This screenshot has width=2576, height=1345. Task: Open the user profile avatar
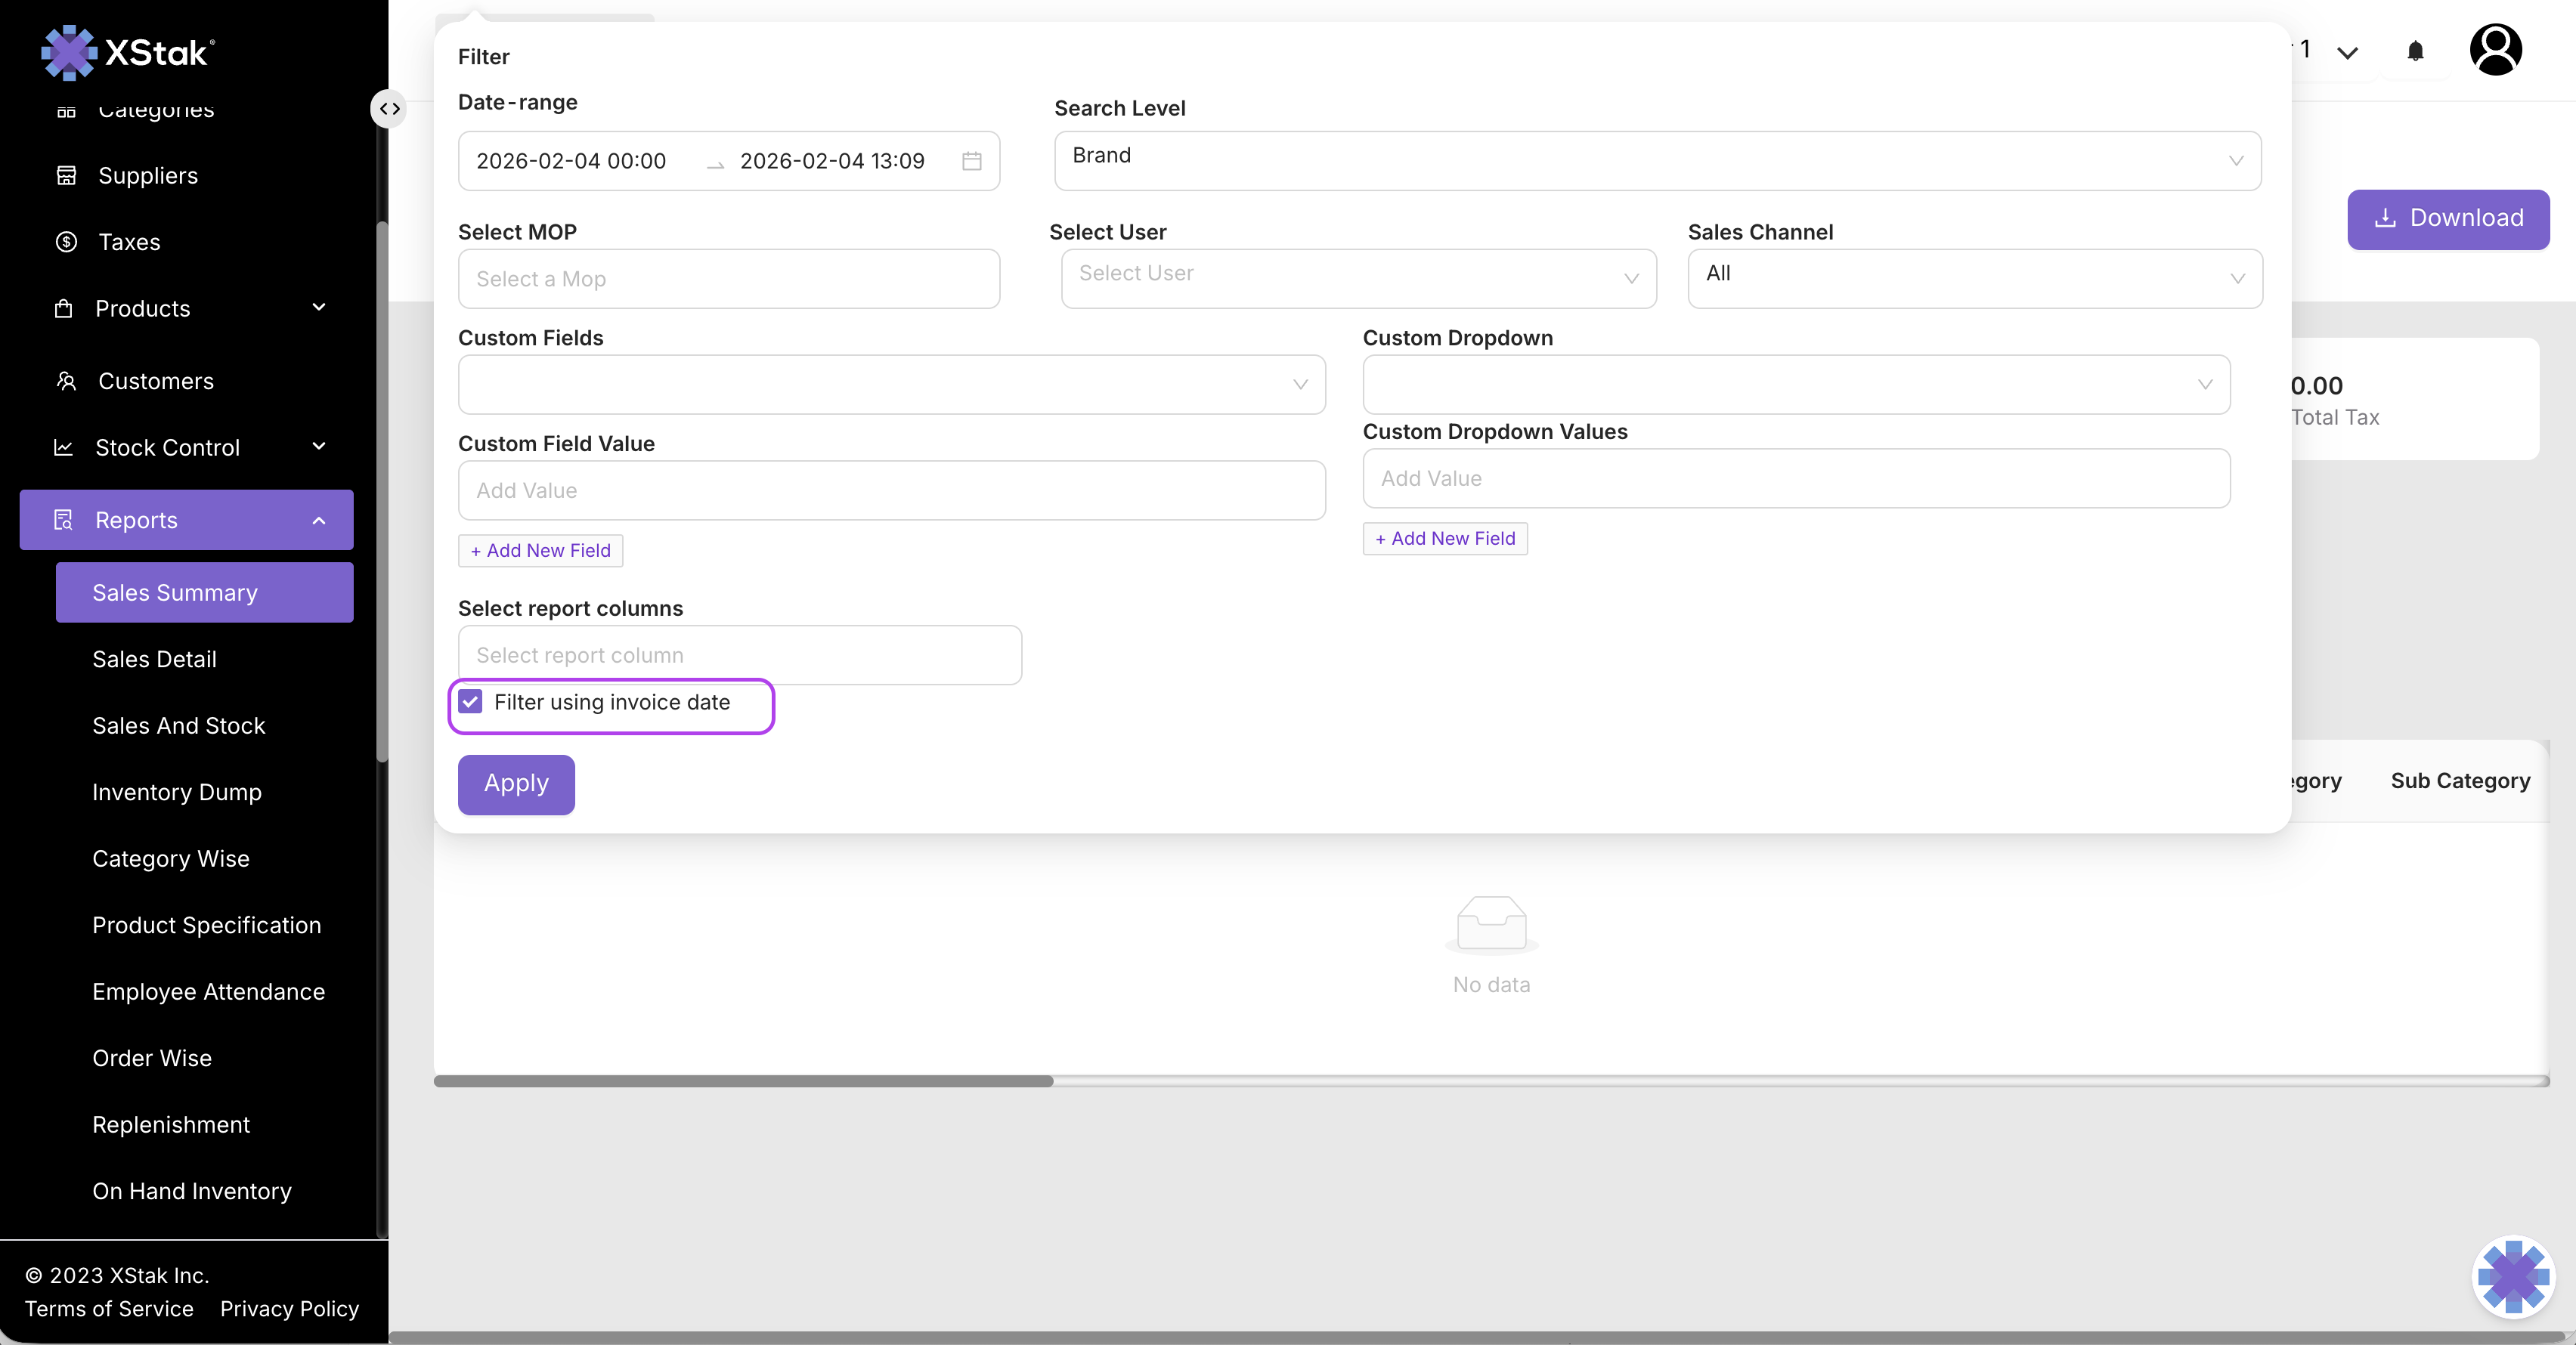click(2495, 50)
